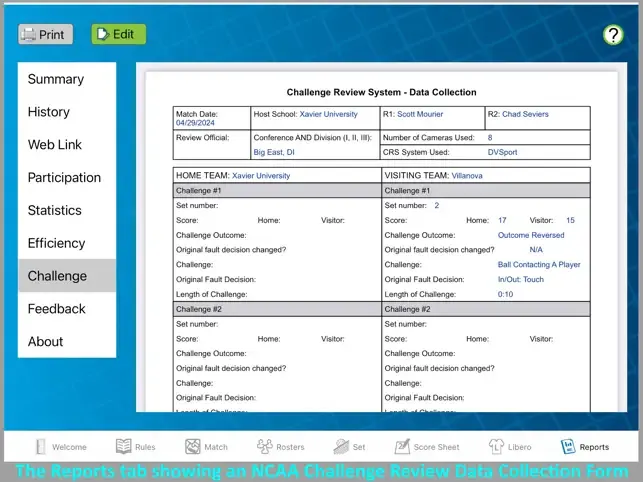Switch to the Rosters tab label
Screen dimensions: 643x482
[x=290, y=447]
